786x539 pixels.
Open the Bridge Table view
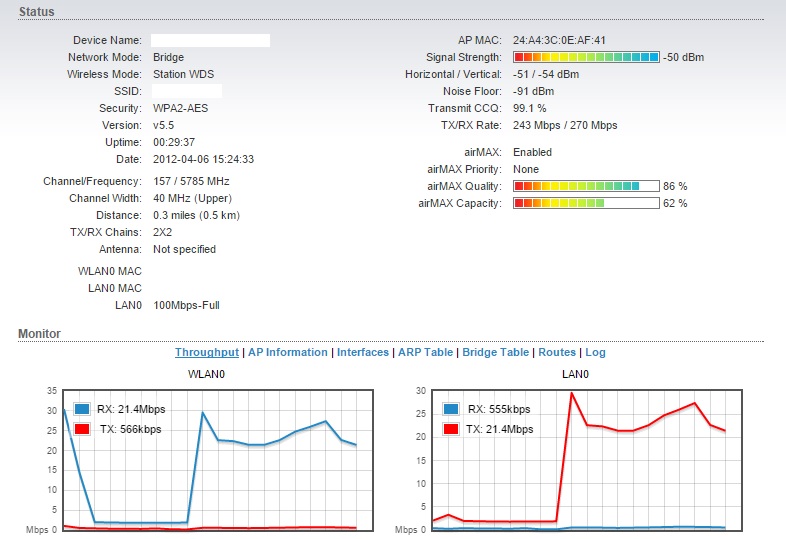coord(495,352)
